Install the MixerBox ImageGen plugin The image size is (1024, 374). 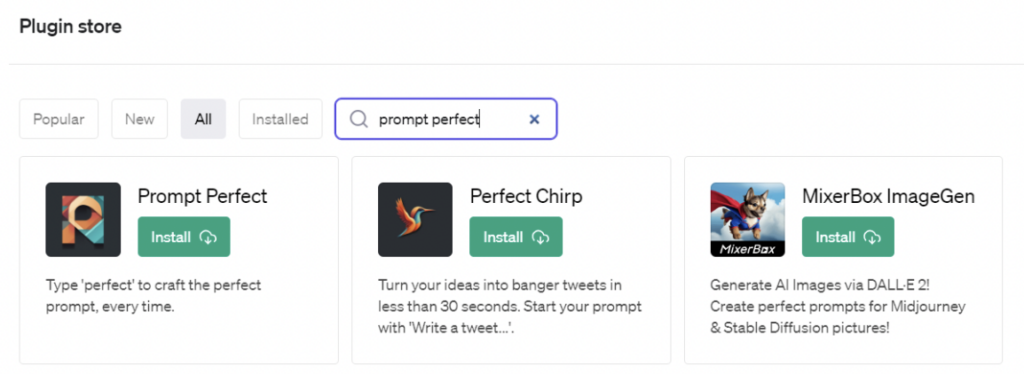pyautogui.click(x=848, y=237)
